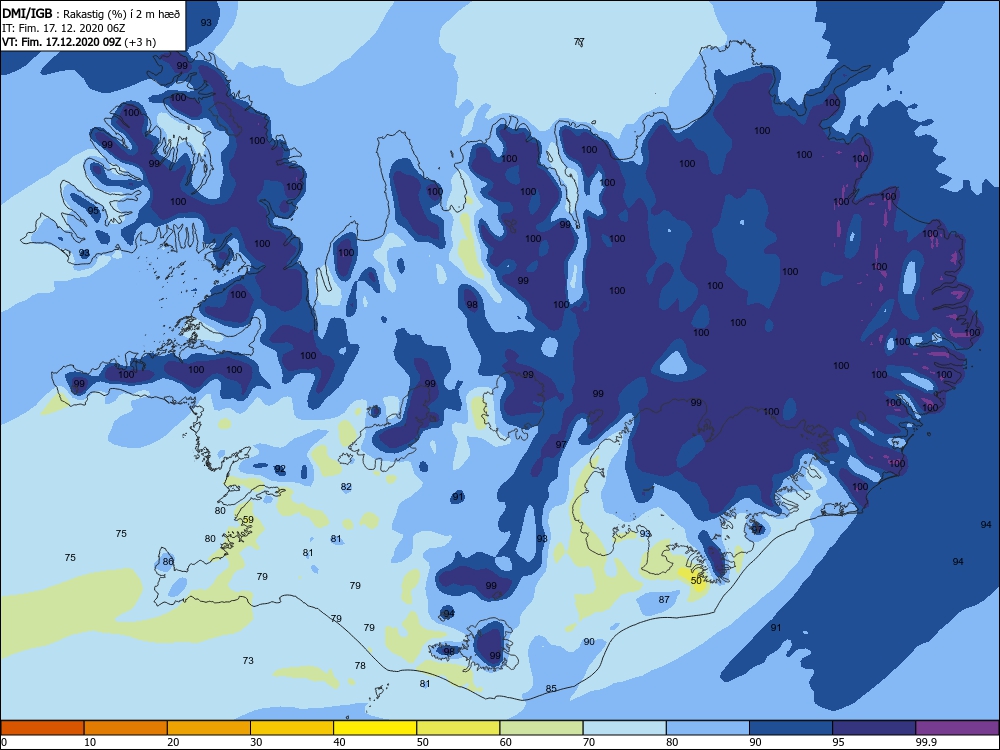Click the '59' humidity value on the map
This screenshot has width=1000, height=750.
tap(248, 519)
